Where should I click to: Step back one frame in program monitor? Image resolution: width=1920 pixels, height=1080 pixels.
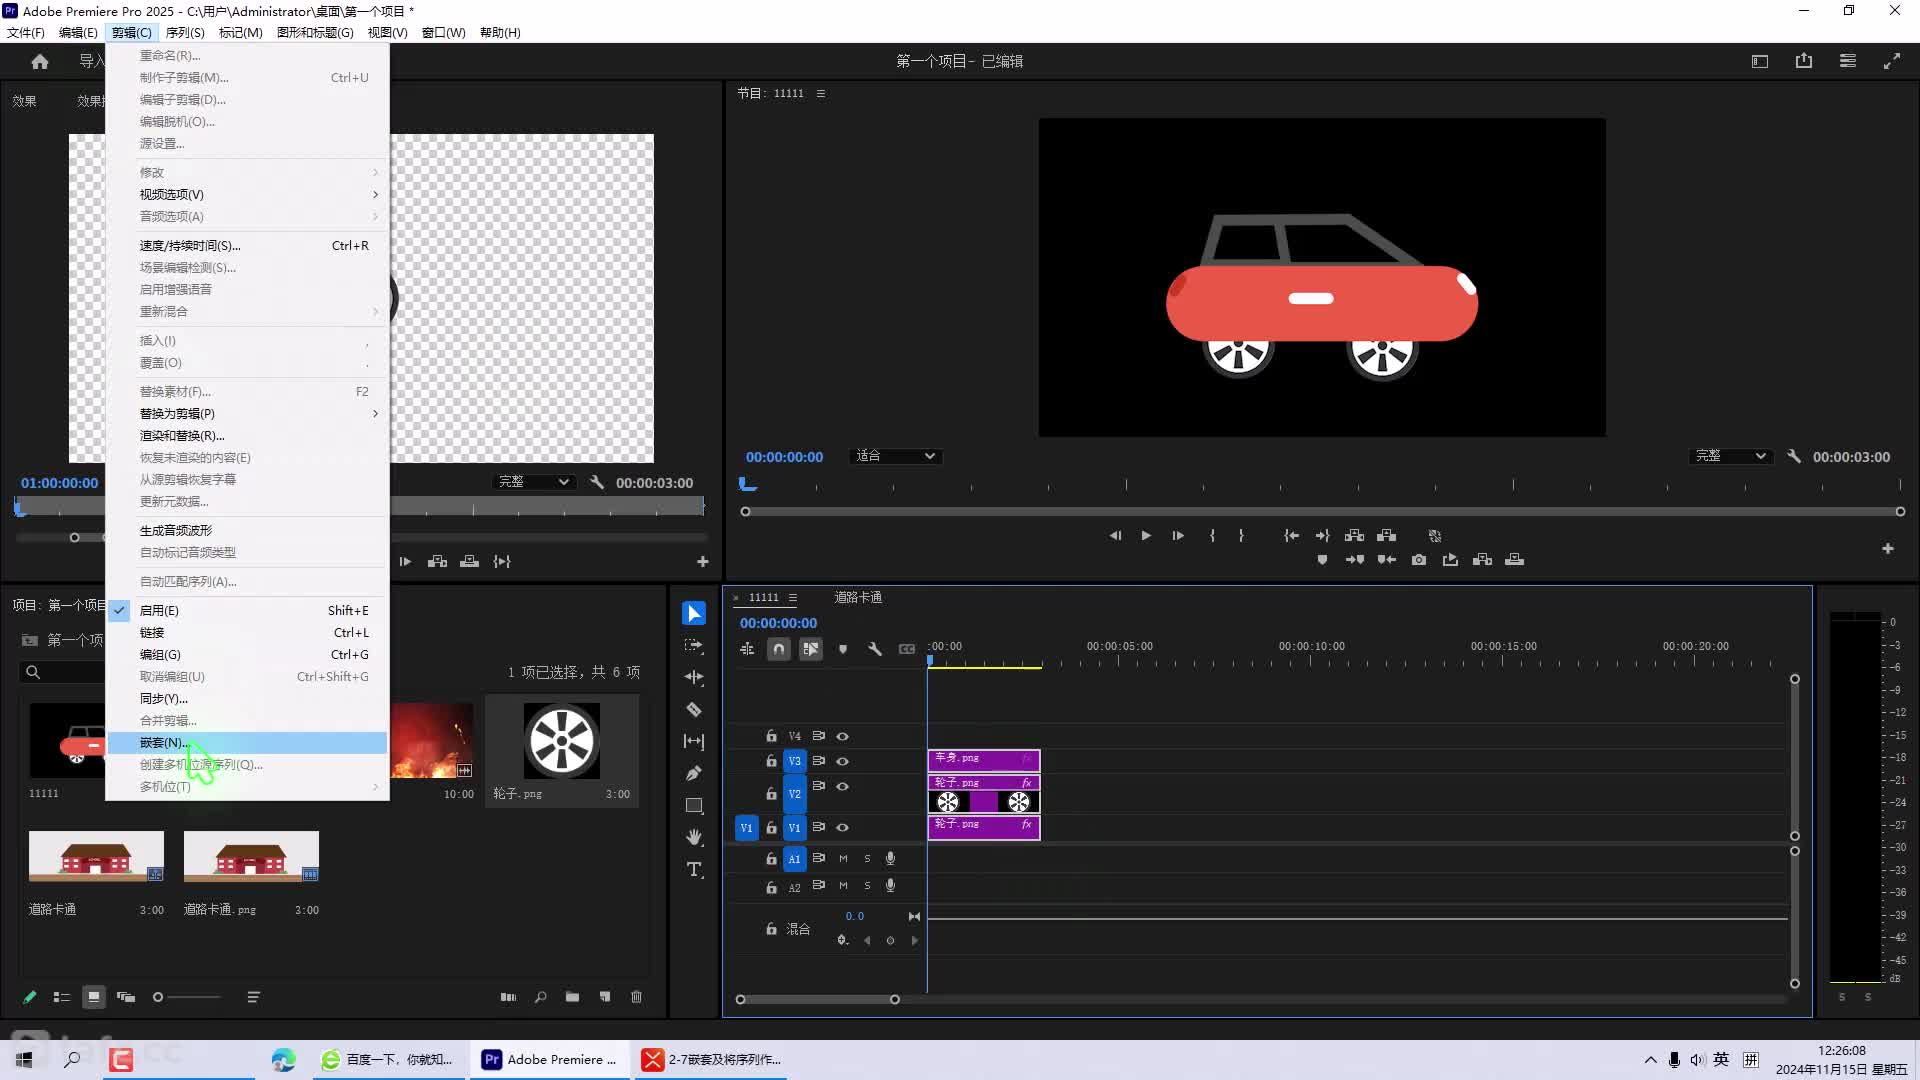(1115, 536)
